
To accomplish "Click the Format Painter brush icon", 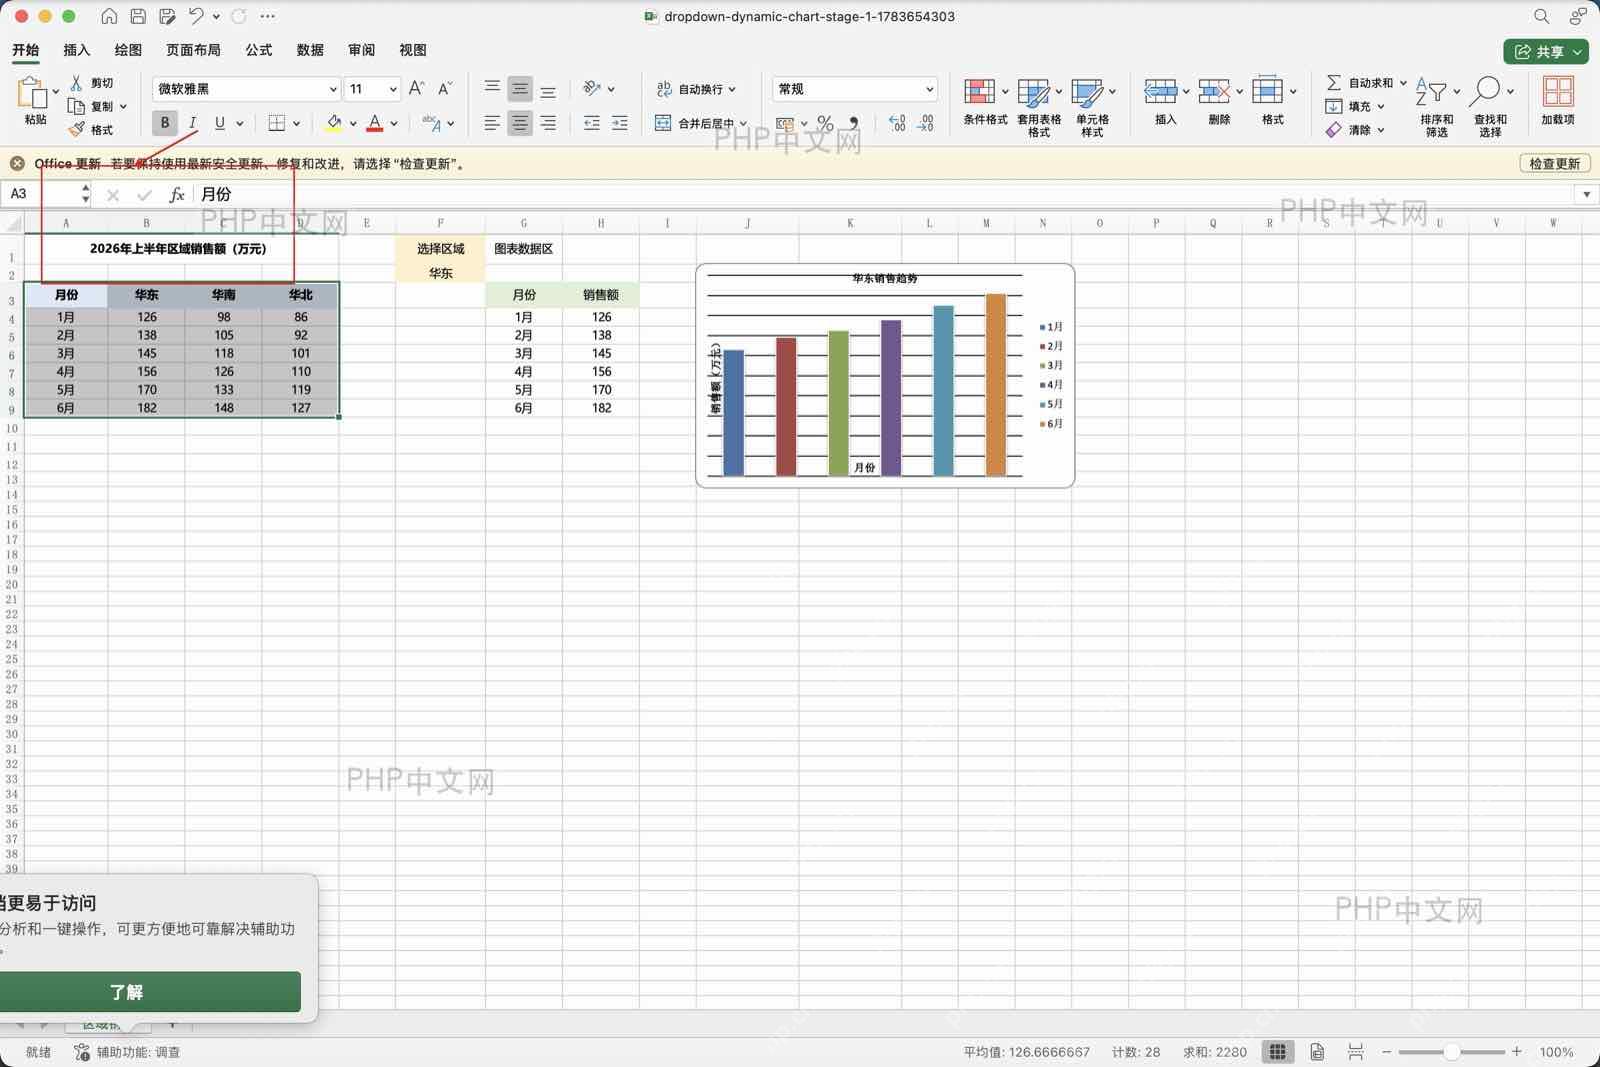I will pos(77,130).
